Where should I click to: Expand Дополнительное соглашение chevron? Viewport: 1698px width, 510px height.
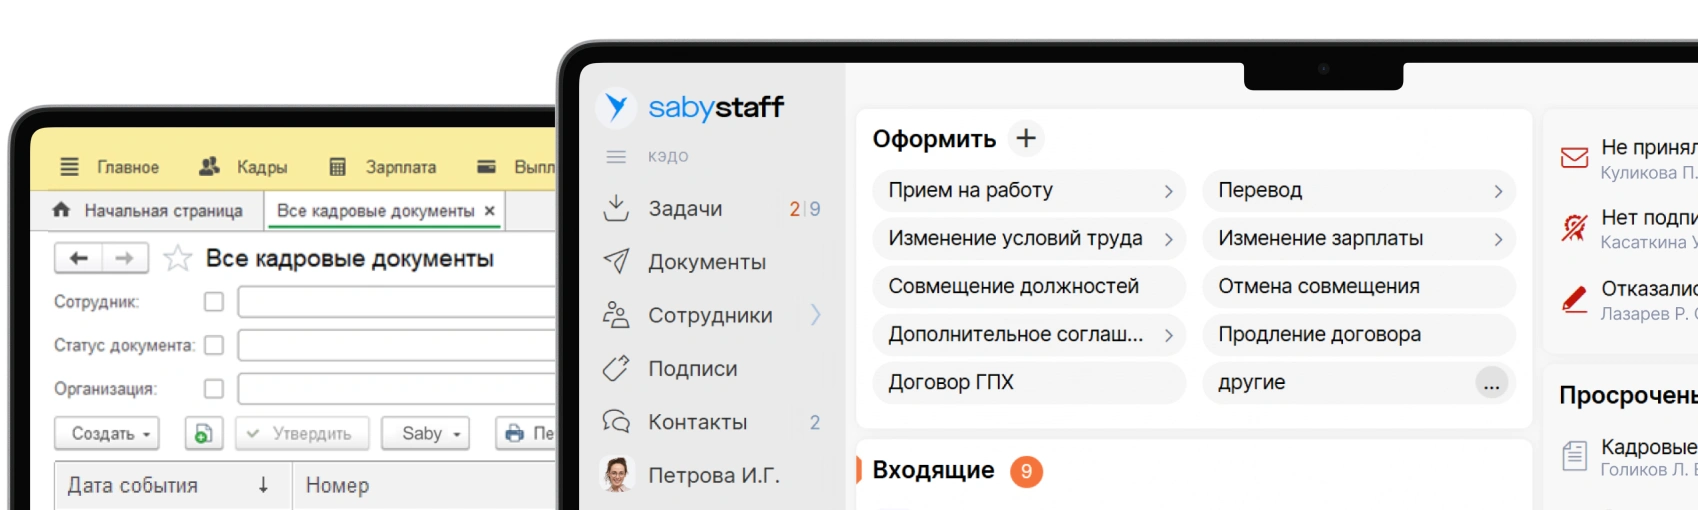(x=1168, y=335)
